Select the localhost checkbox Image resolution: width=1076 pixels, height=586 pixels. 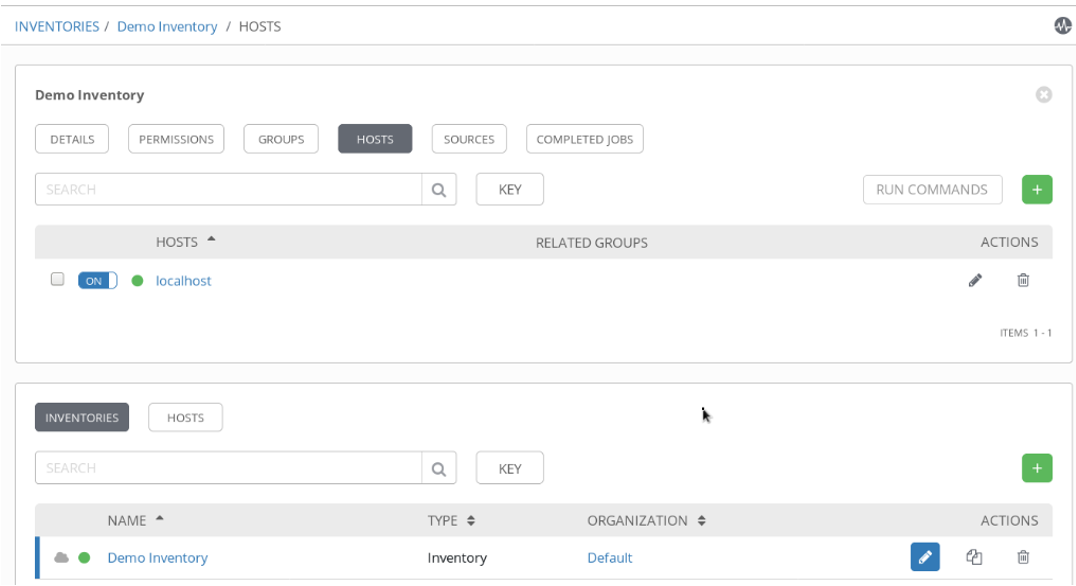(58, 279)
